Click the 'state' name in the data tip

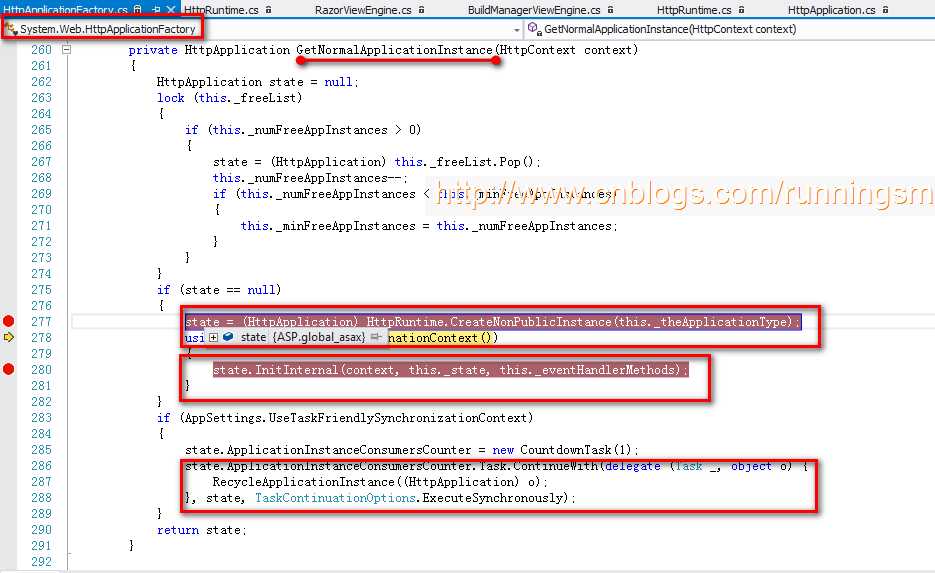tap(253, 337)
